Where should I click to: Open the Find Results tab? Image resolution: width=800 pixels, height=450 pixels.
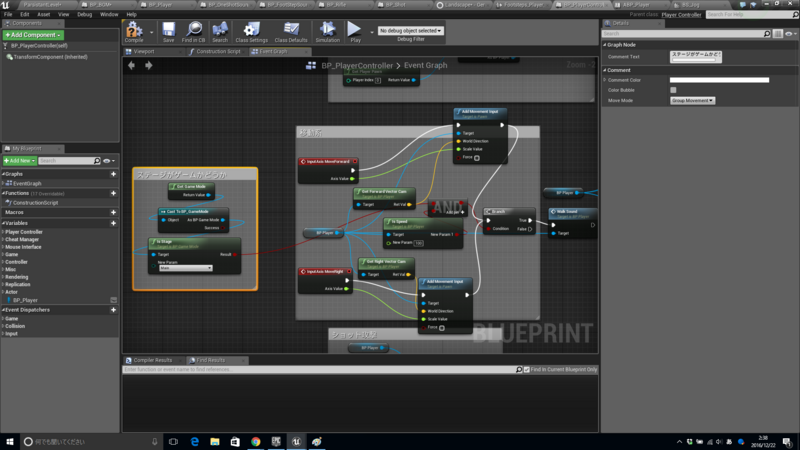(x=210, y=360)
